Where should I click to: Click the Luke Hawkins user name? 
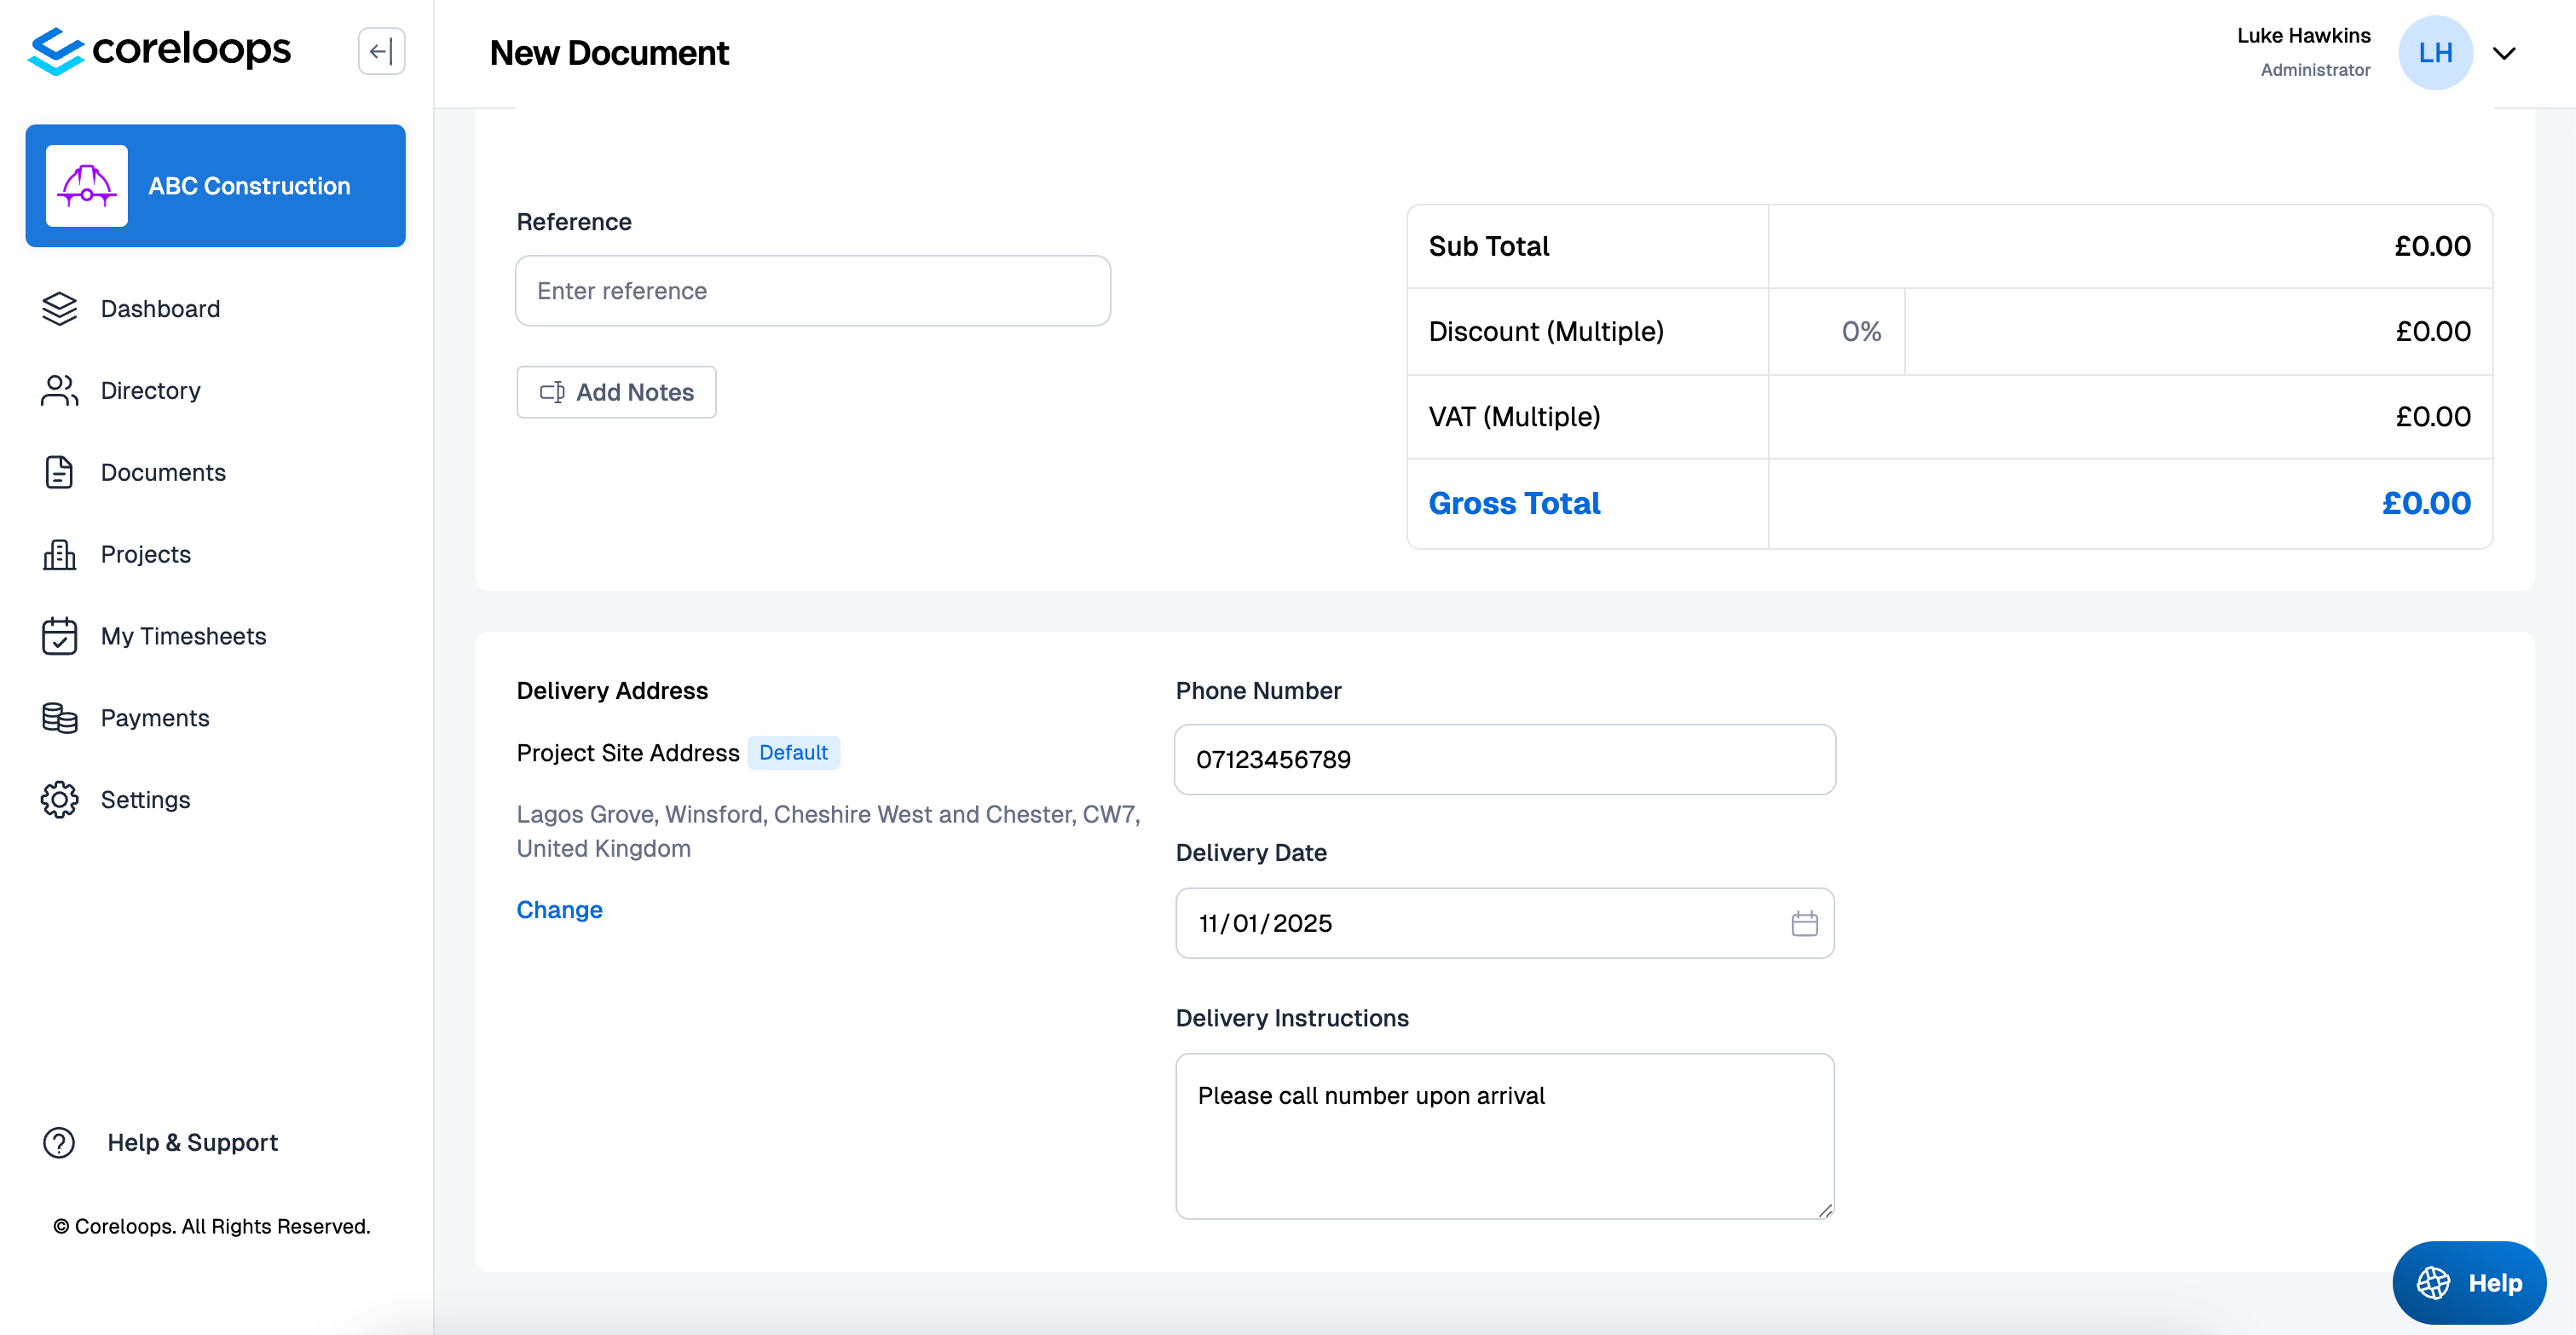point(2303,36)
